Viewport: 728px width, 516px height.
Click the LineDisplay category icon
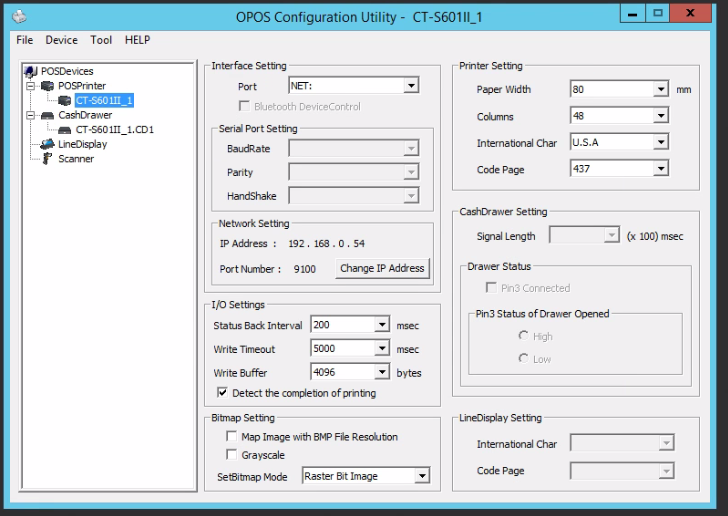click(47, 144)
